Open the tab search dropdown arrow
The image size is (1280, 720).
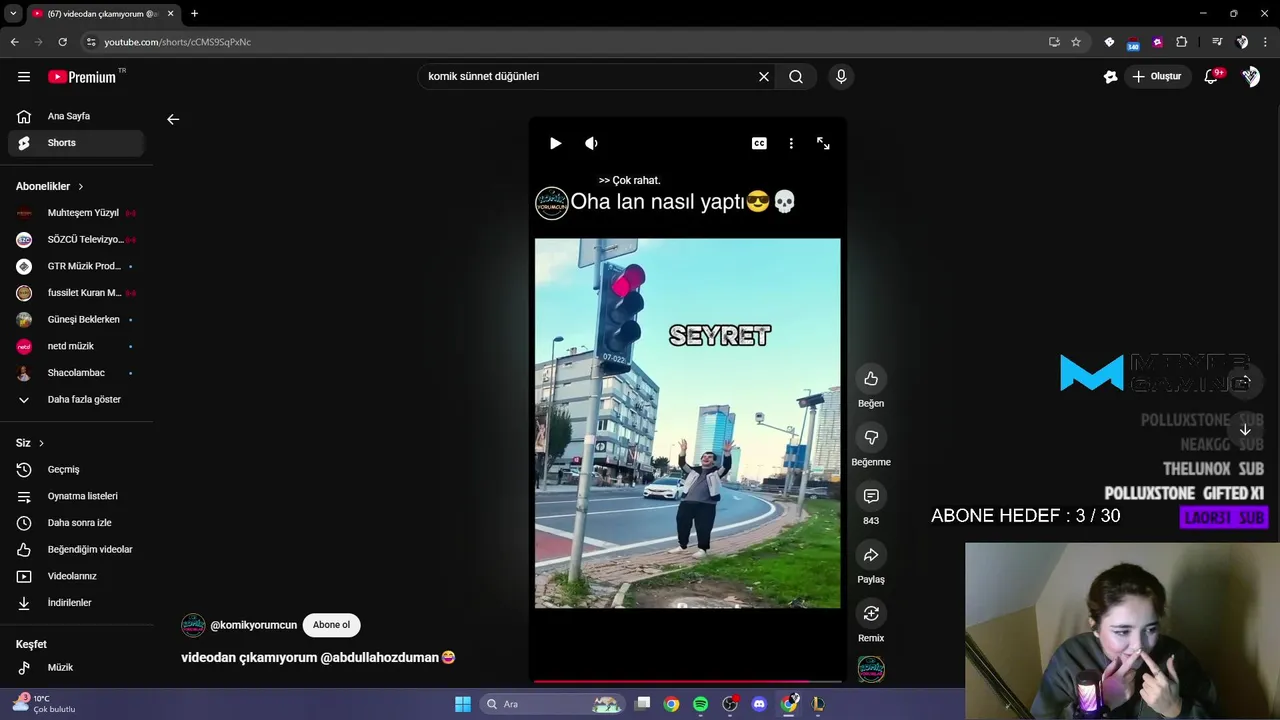13,14
